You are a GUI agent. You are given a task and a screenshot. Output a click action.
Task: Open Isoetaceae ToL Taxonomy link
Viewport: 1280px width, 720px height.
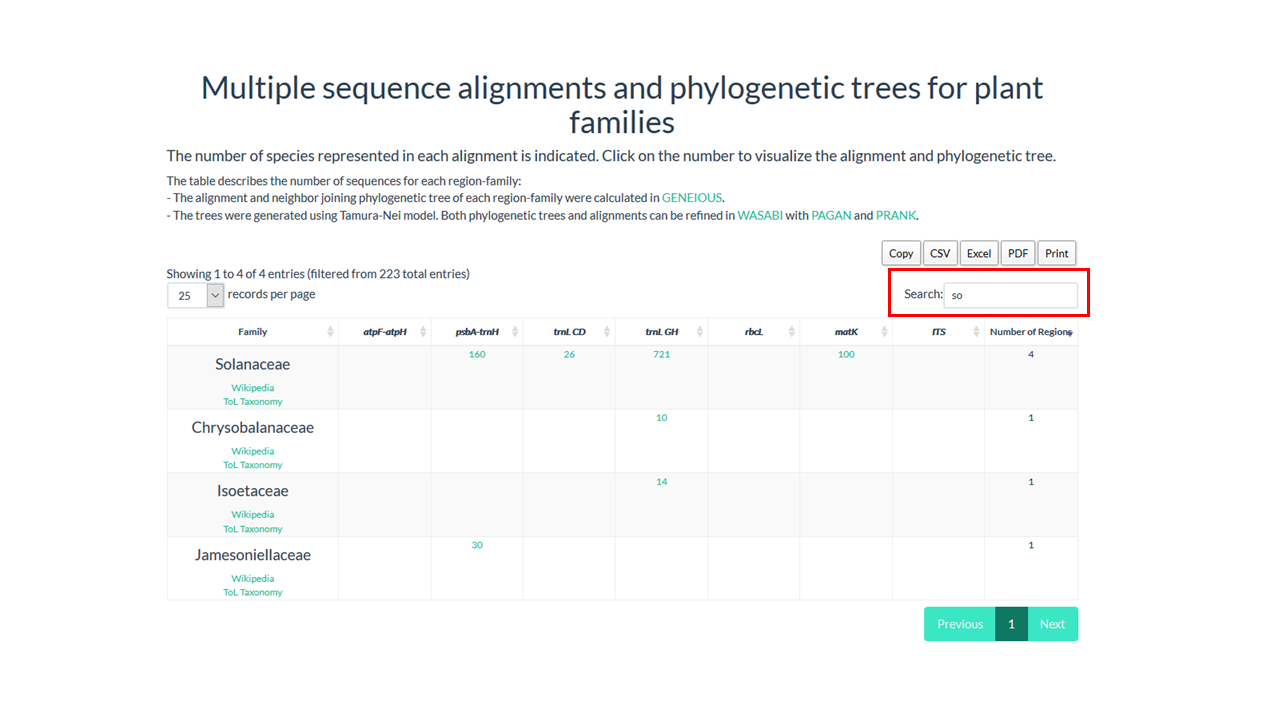253,529
